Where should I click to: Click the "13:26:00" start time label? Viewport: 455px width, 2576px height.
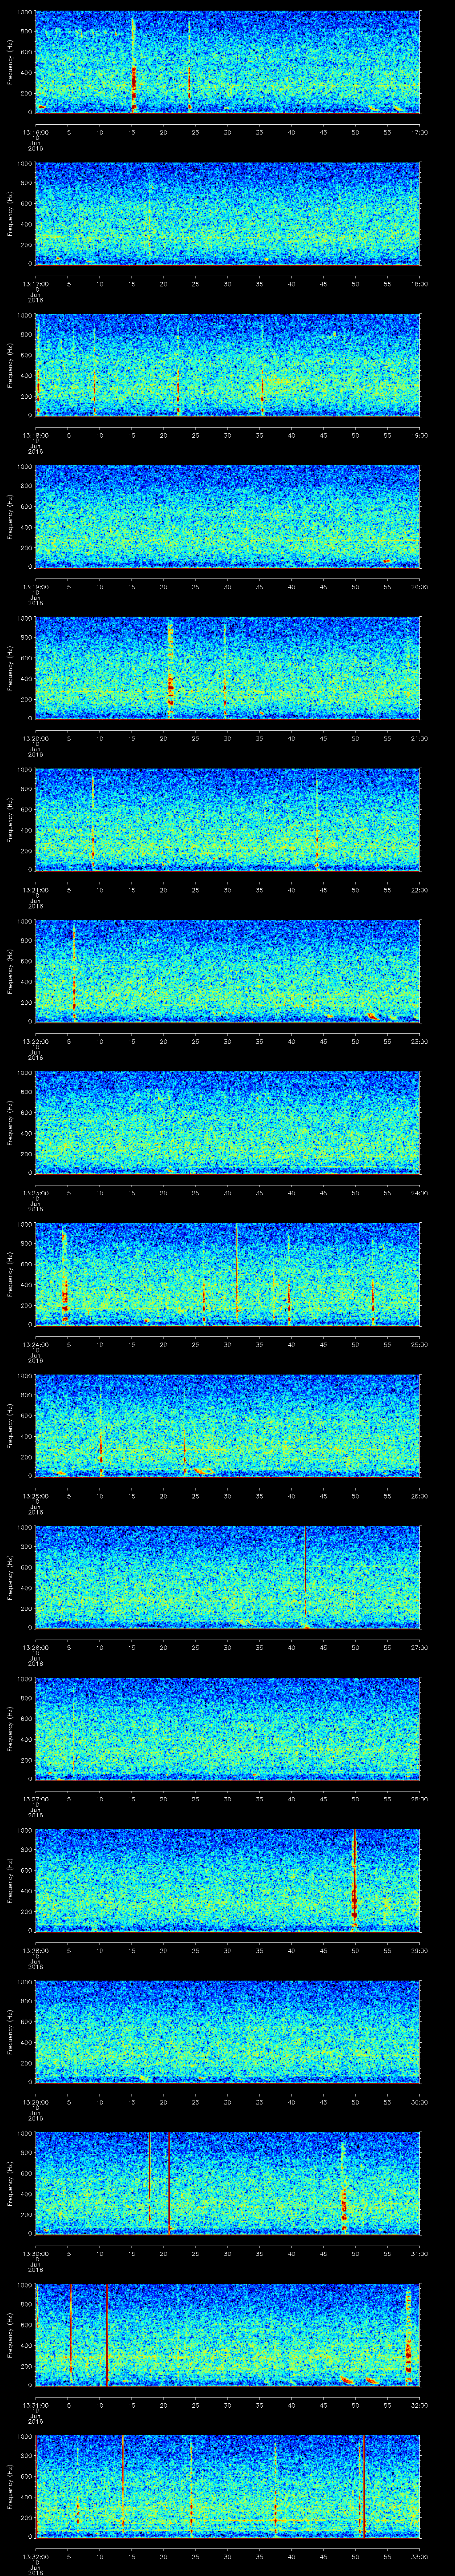(x=36, y=1647)
